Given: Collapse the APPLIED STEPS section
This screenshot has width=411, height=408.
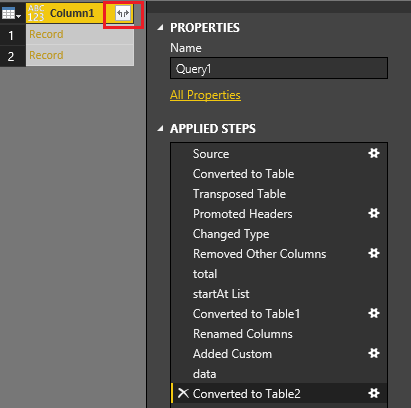Looking at the screenshot, I should pos(161,129).
